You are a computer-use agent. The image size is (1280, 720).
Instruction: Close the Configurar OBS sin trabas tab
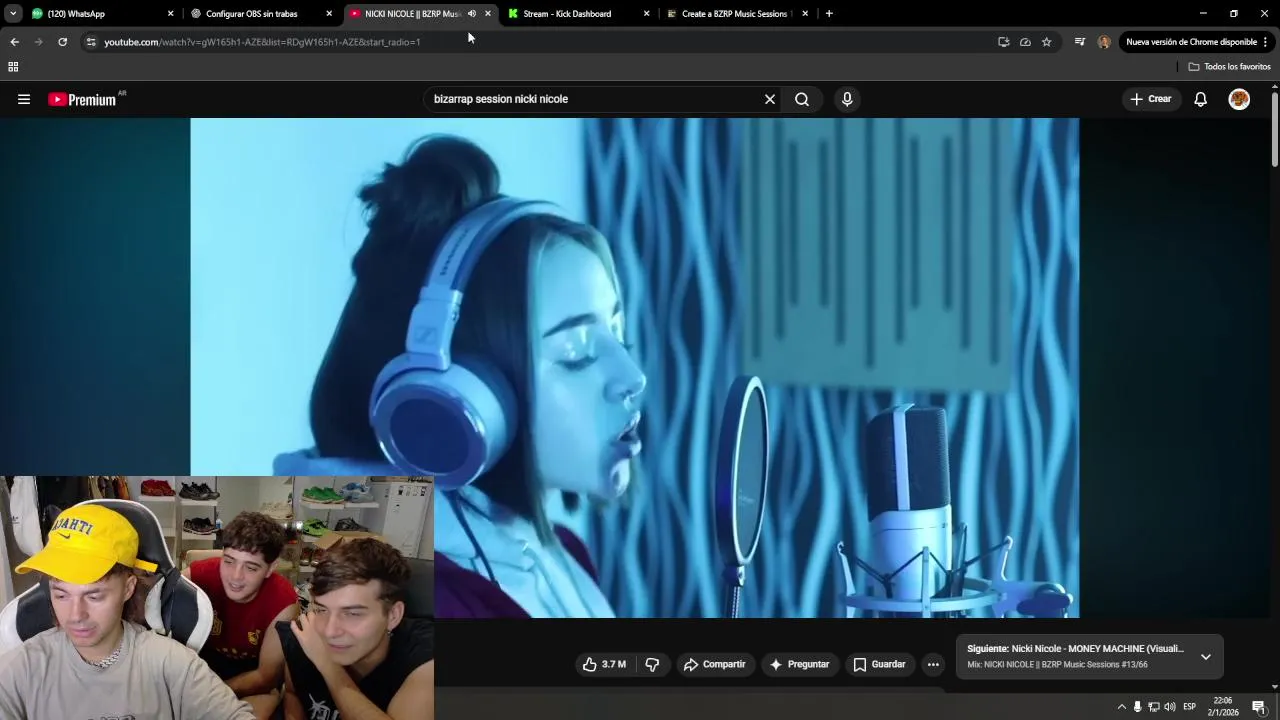coord(329,14)
